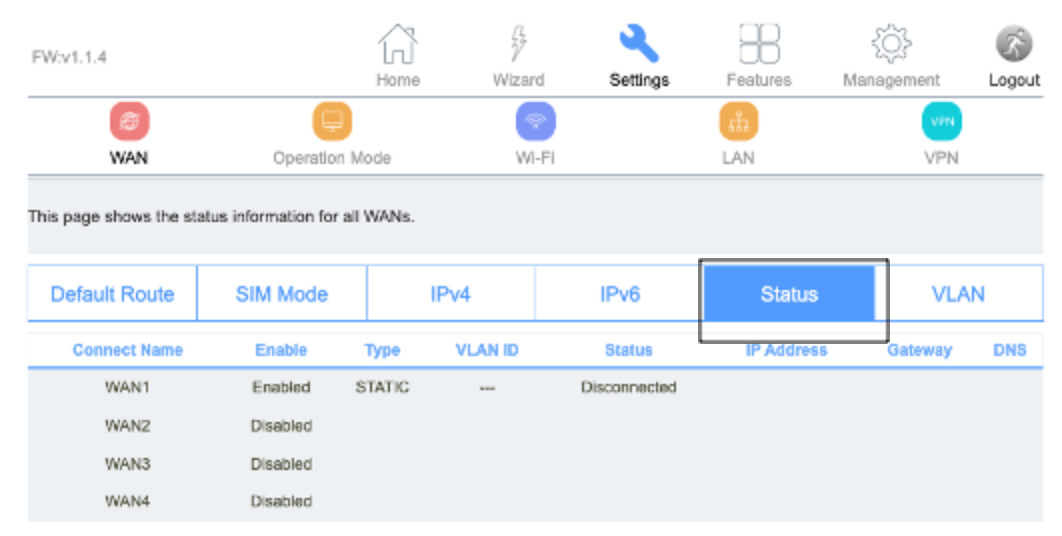The width and height of the screenshot is (1062, 536).
Task: Select the red WAN icon
Action: [x=129, y=121]
